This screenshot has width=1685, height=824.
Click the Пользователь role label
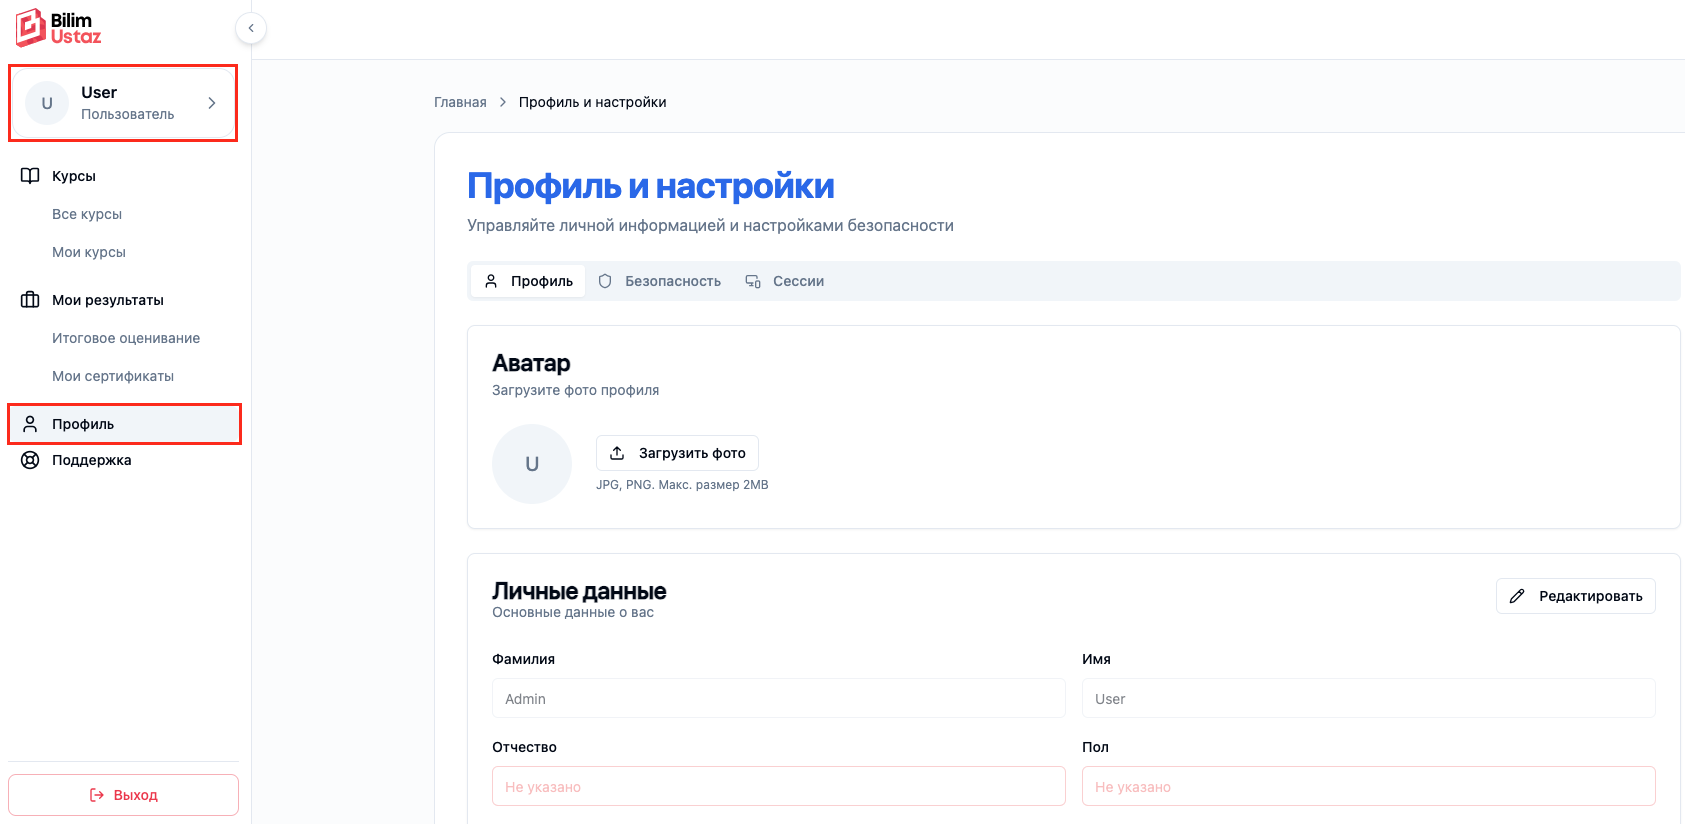(128, 114)
